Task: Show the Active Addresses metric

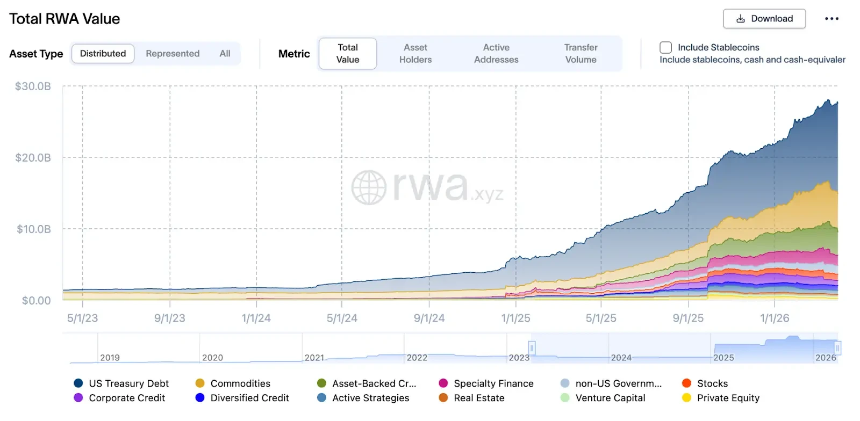Action: [496, 53]
